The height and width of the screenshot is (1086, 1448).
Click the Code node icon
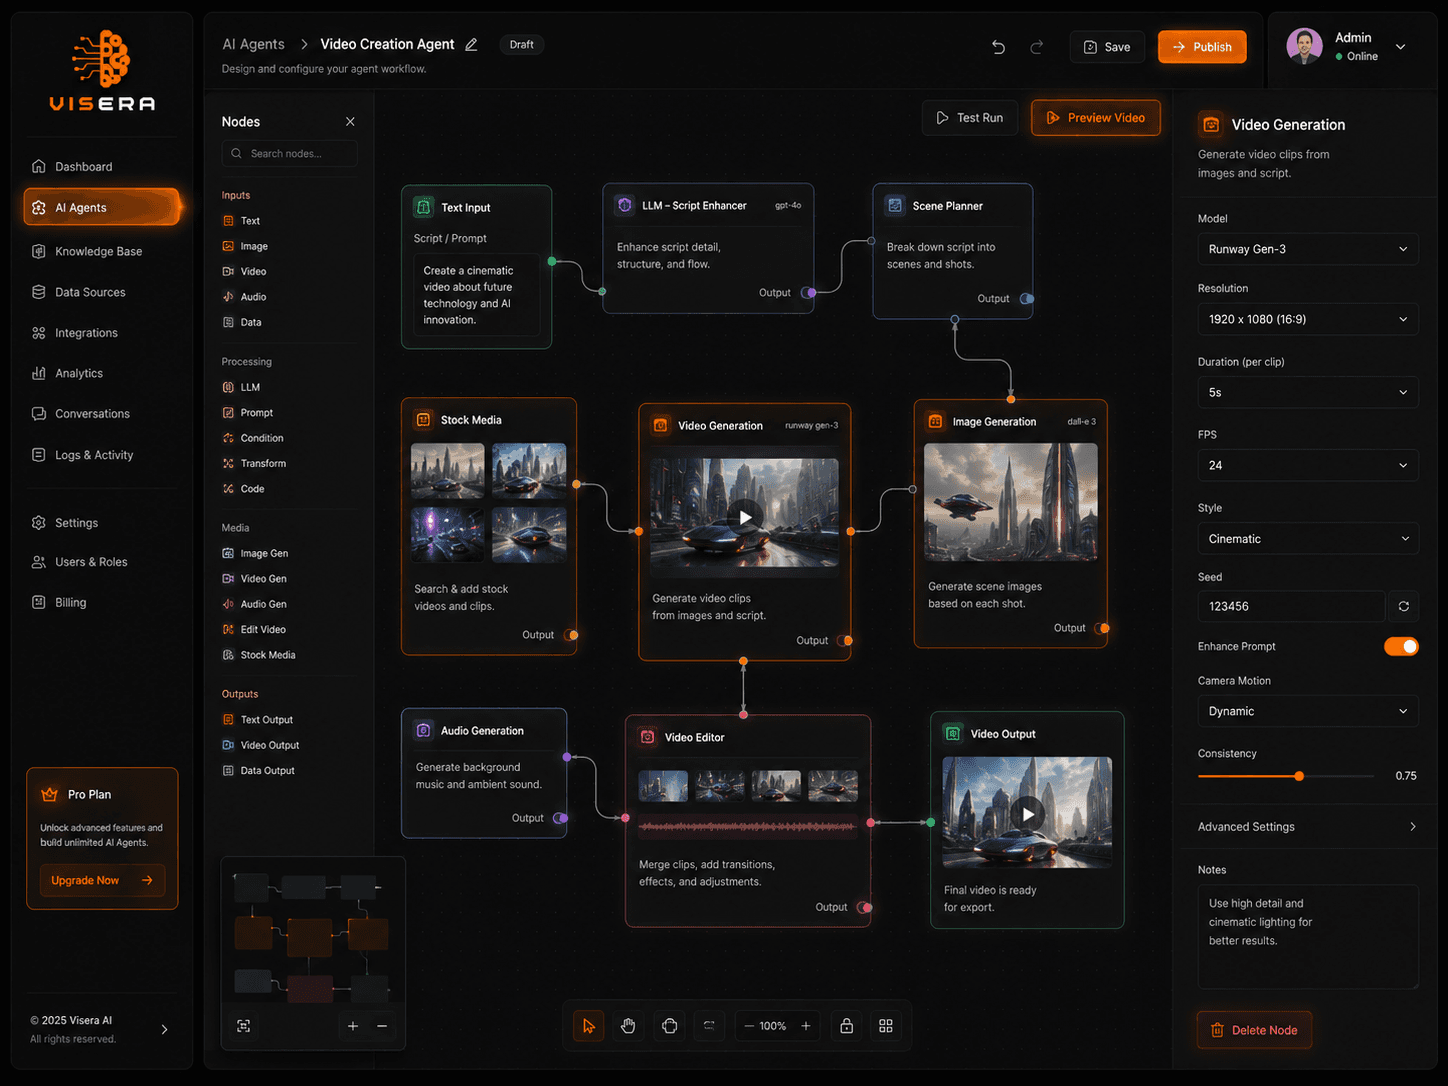point(228,489)
